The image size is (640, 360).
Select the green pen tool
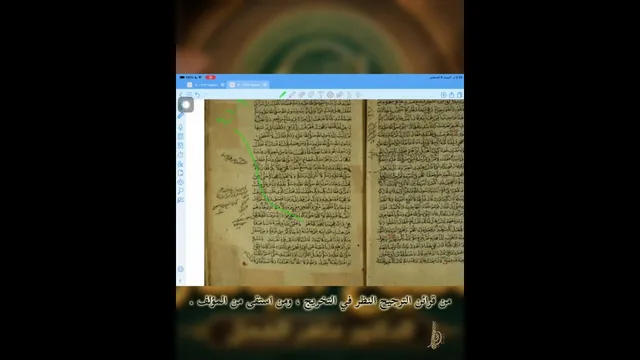[x=282, y=95]
